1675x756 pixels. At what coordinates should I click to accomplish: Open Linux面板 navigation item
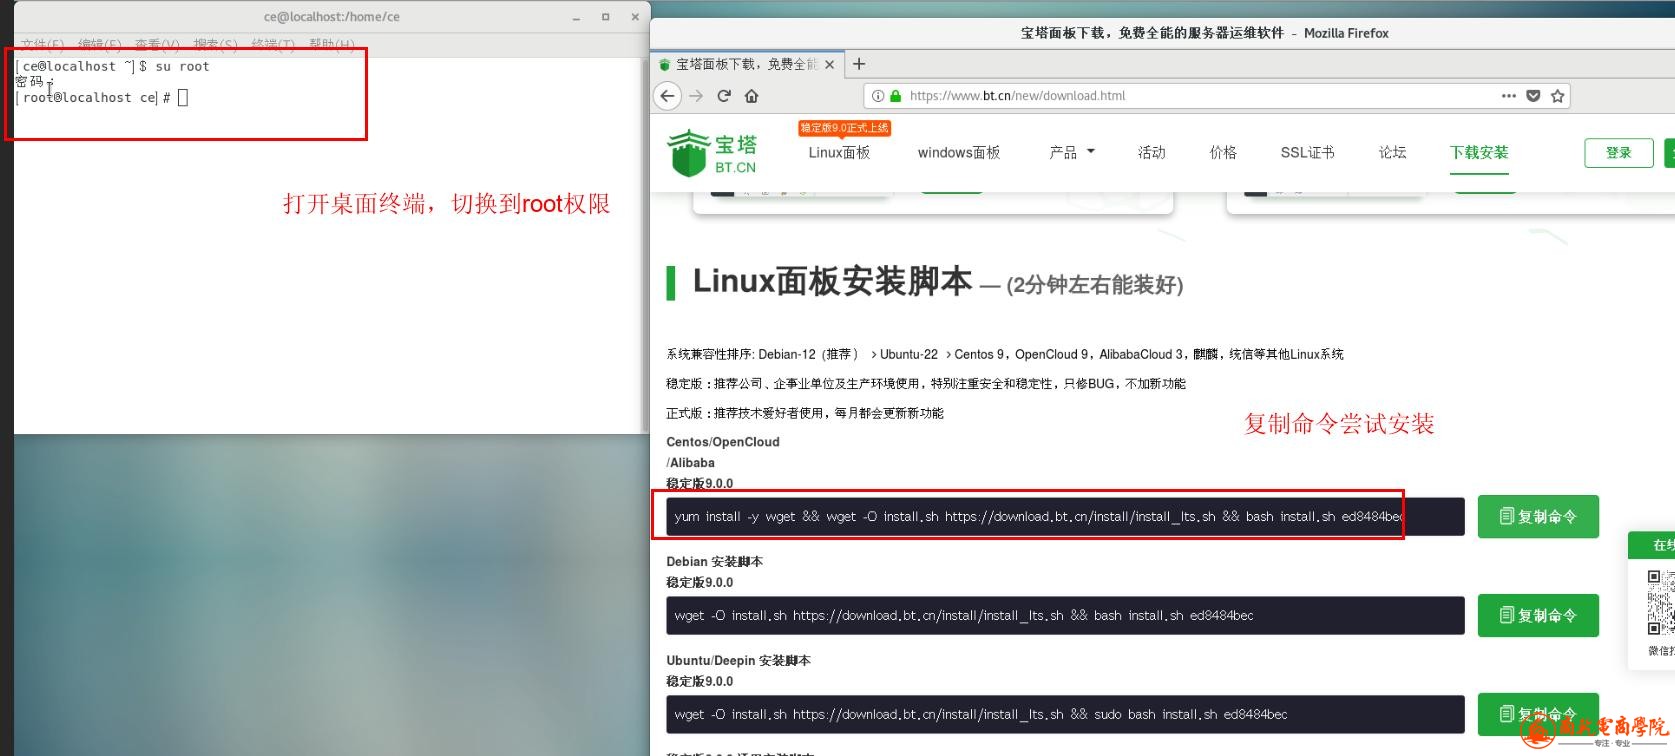click(x=839, y=153)
